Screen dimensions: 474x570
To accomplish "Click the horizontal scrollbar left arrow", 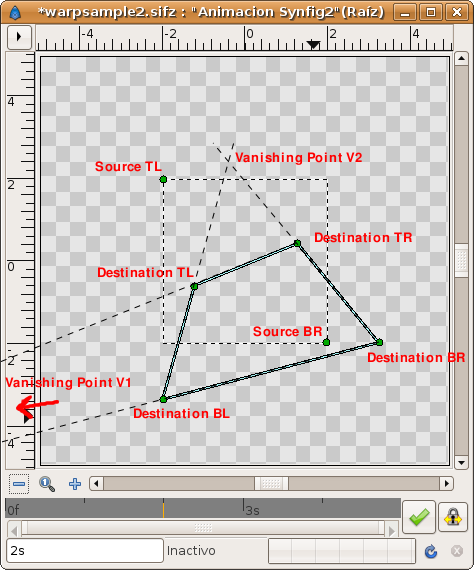I will tap(96, 483).
